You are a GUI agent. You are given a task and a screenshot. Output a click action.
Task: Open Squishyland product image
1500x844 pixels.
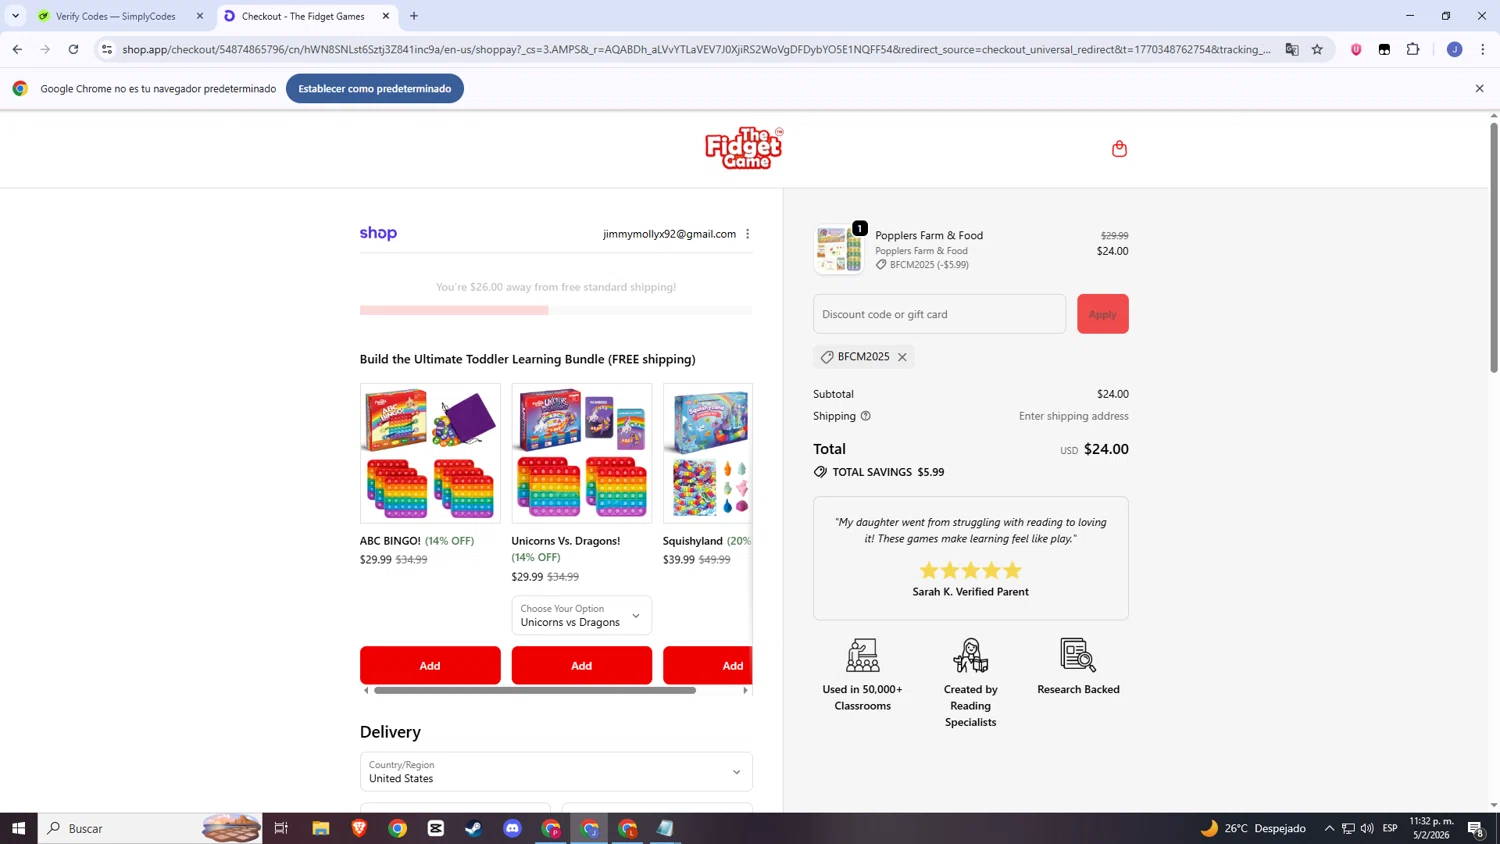pos(708,453)
